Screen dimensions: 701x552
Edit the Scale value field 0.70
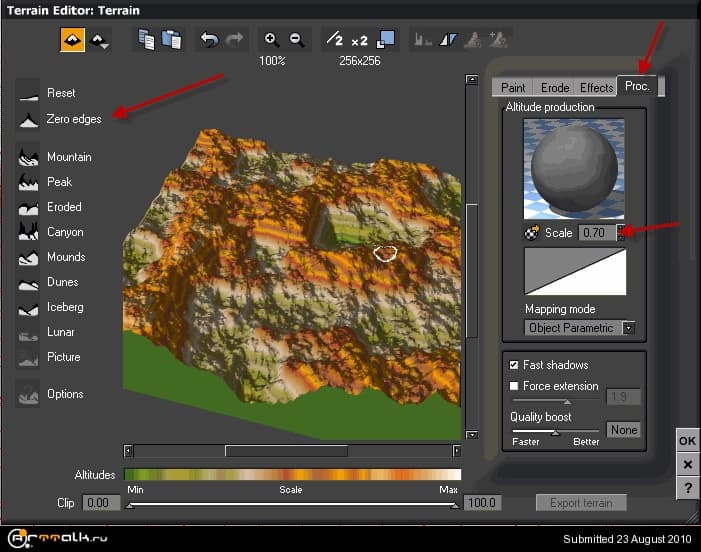tap(597, 232)
